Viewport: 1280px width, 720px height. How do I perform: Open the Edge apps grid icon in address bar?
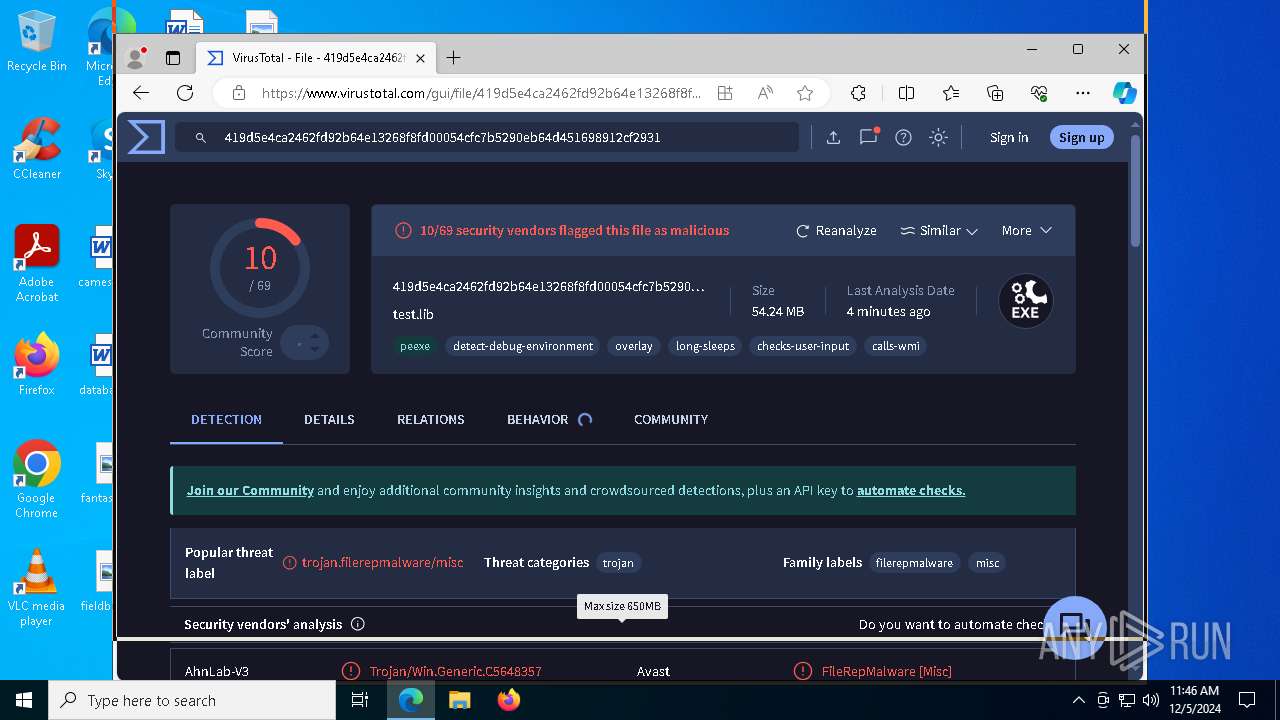pos(725,93)
